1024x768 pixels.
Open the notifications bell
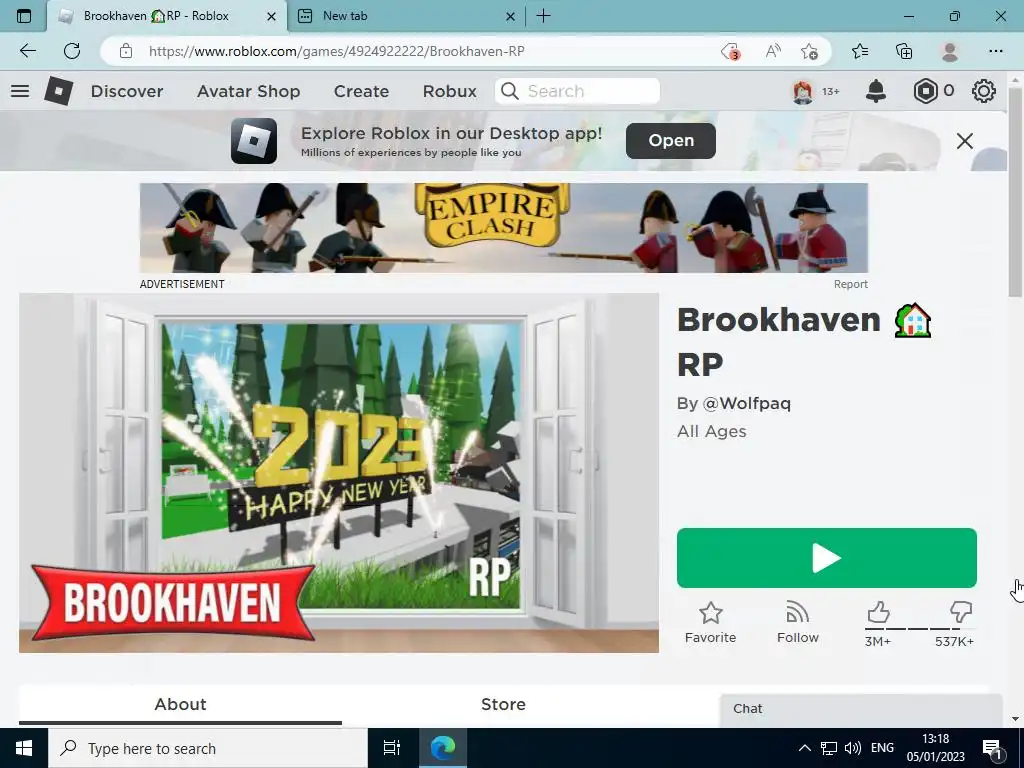pos(876,91)
